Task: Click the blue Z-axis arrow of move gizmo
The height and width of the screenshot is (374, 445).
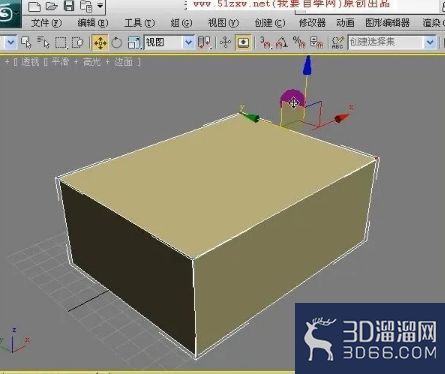Action: point(307,65)
